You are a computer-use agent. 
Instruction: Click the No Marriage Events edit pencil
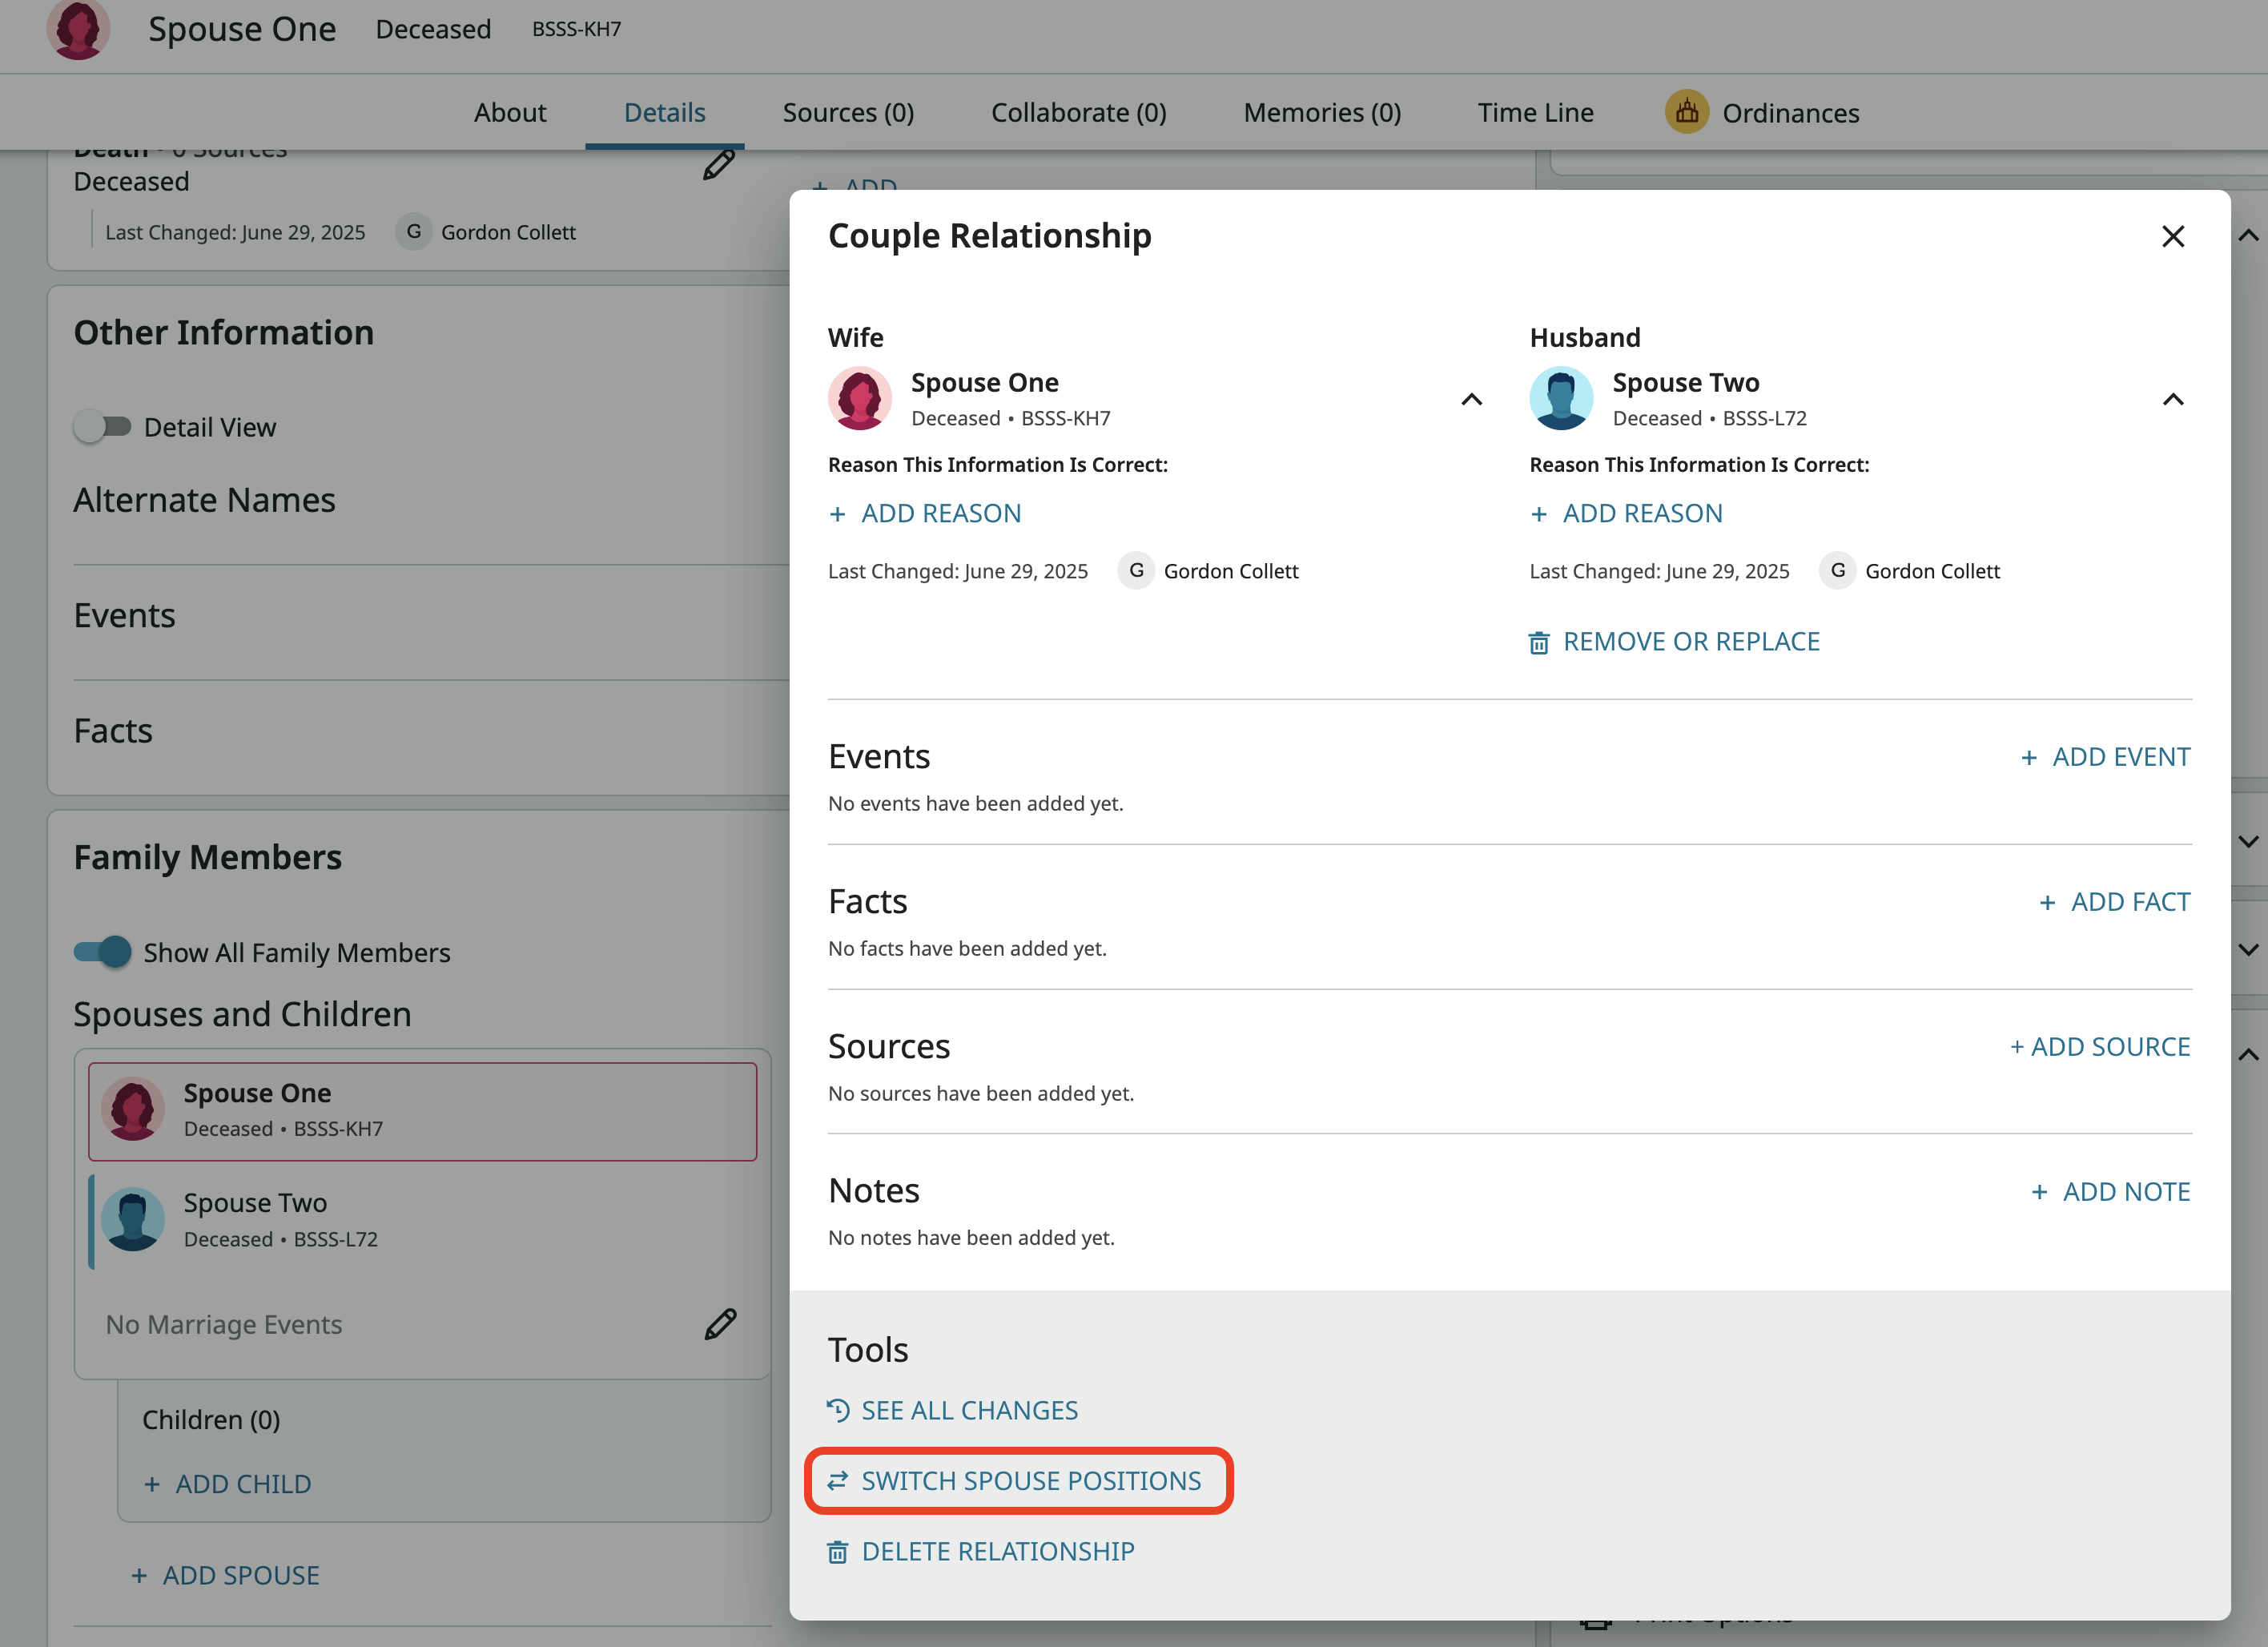point(720,1324)
